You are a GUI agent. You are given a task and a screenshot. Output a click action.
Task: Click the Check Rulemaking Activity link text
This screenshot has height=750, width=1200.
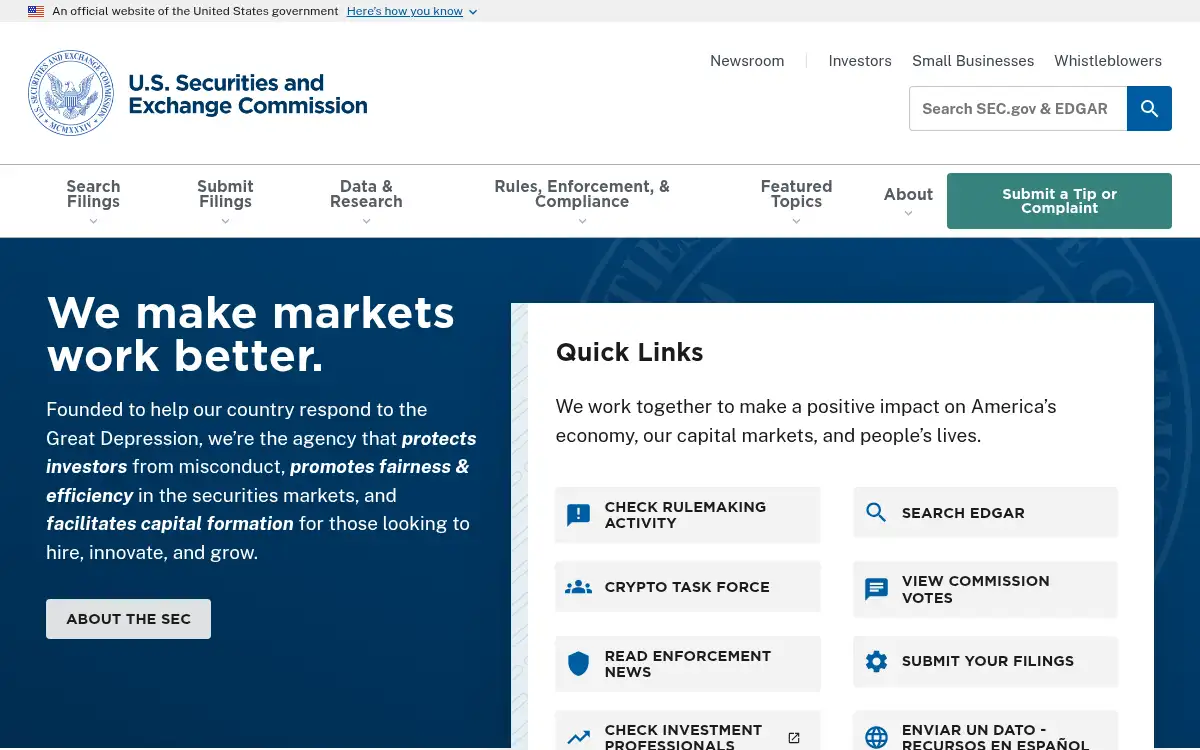(685, 515)
